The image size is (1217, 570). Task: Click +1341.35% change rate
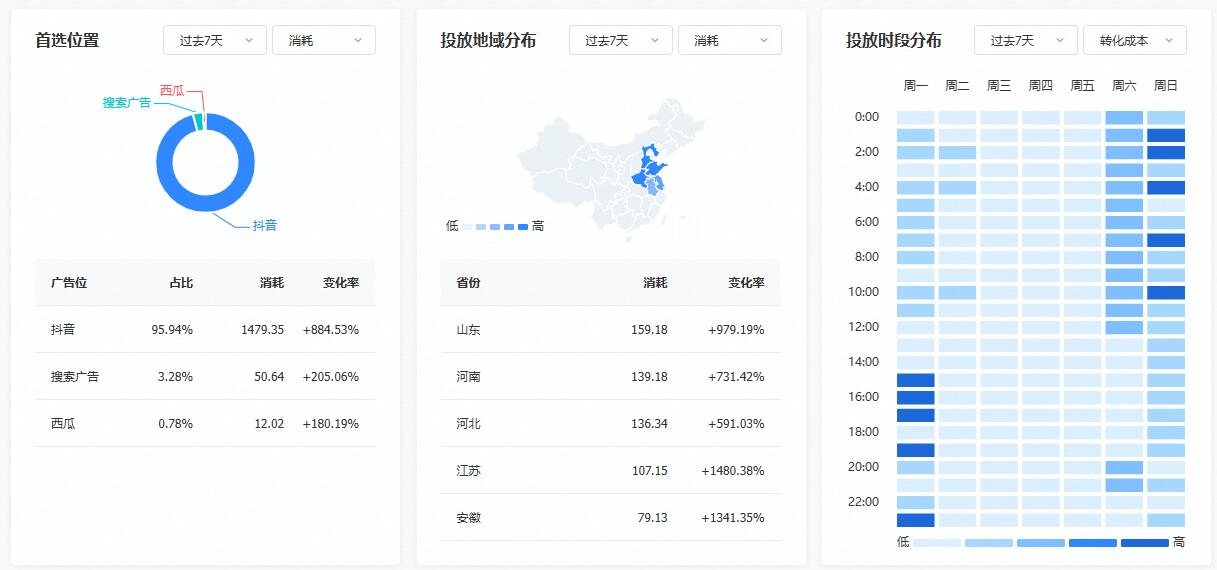pos(733,517)
